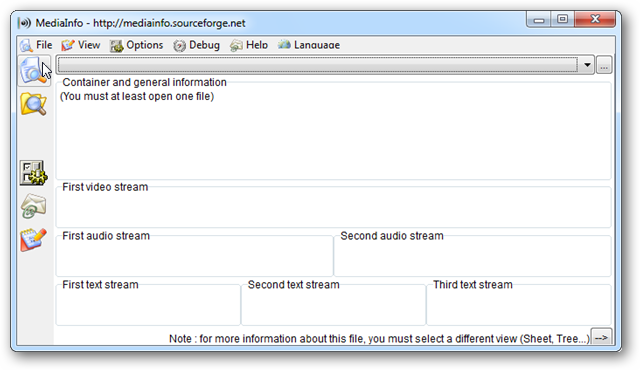Open the File menu
The height and width of the screenshot is (370, 640).
(36, 45)
